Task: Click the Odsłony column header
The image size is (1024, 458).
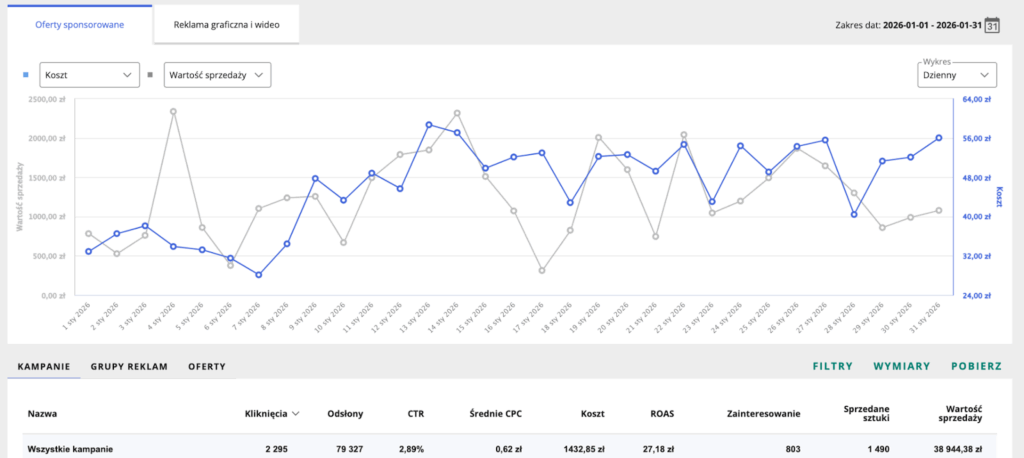Action: 345,412
